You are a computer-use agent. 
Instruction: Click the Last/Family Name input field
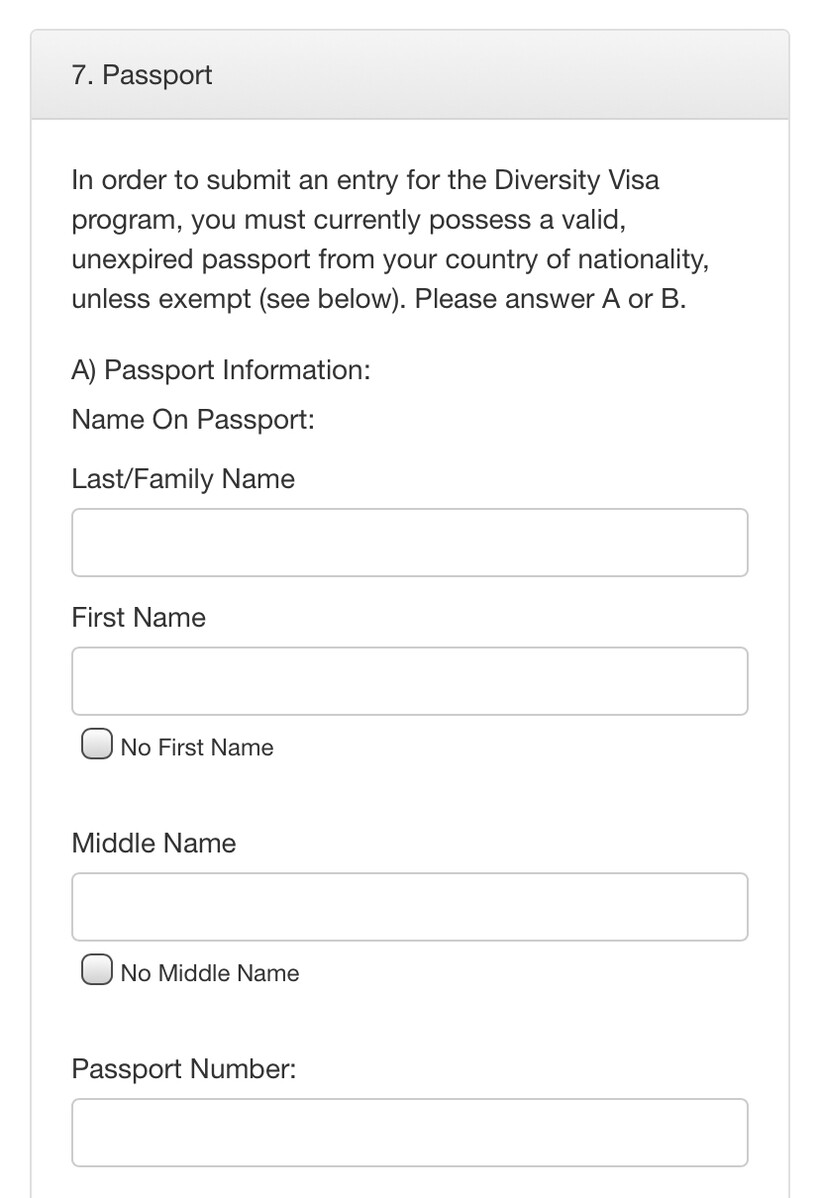[x=409, y=543]
